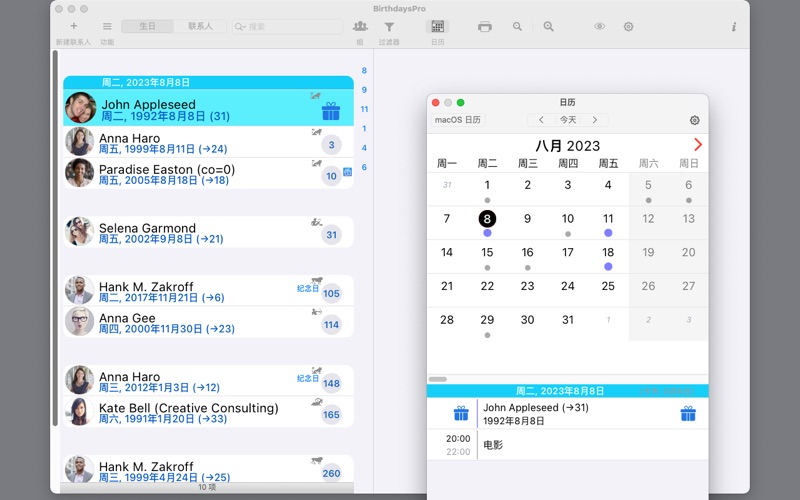Viewport: 800px width, 500px height.
Task: Click the New Contact plus icon
Action: coord(73,27)
